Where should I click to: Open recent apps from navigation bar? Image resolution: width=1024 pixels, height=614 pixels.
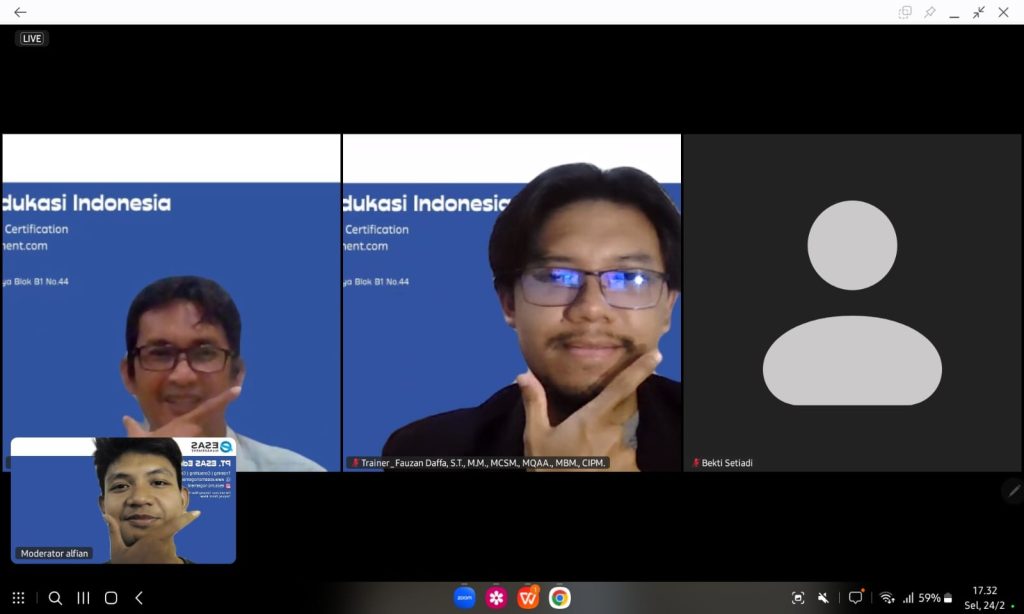(x=83, y=598)
